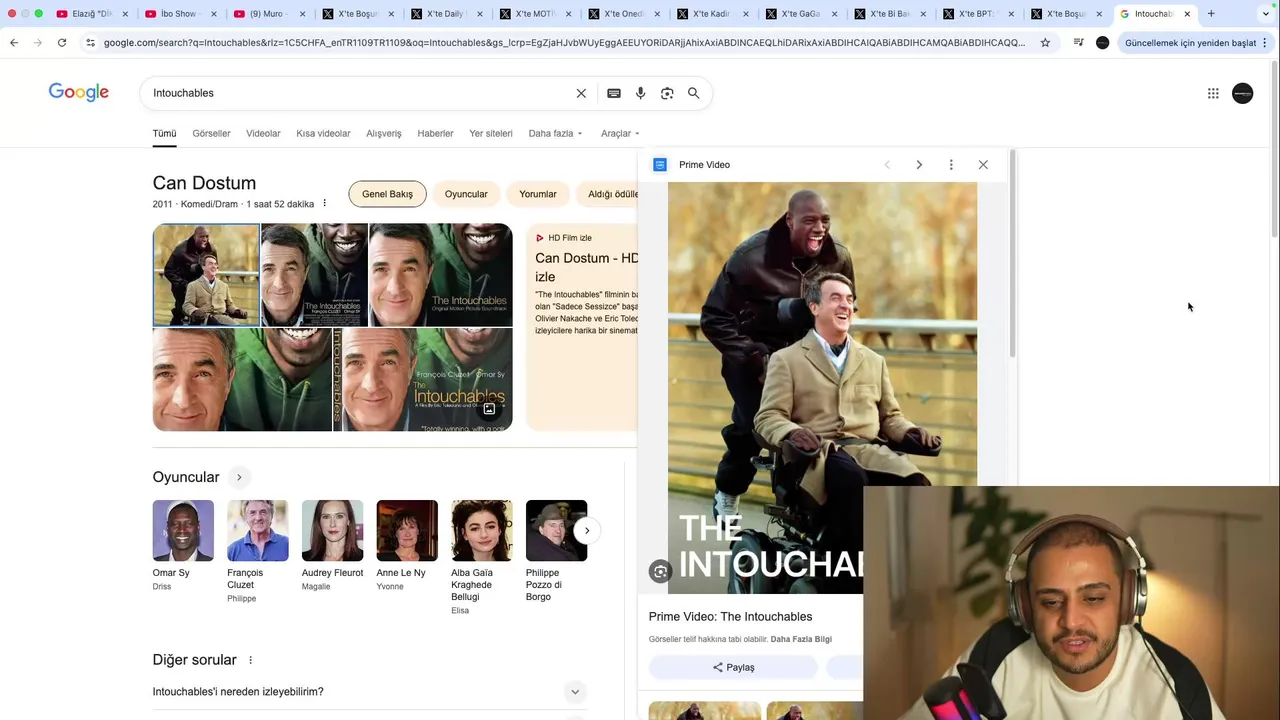Click the Paylaş button
Viewport: 1280px width, 720px height.
[733, 667]
